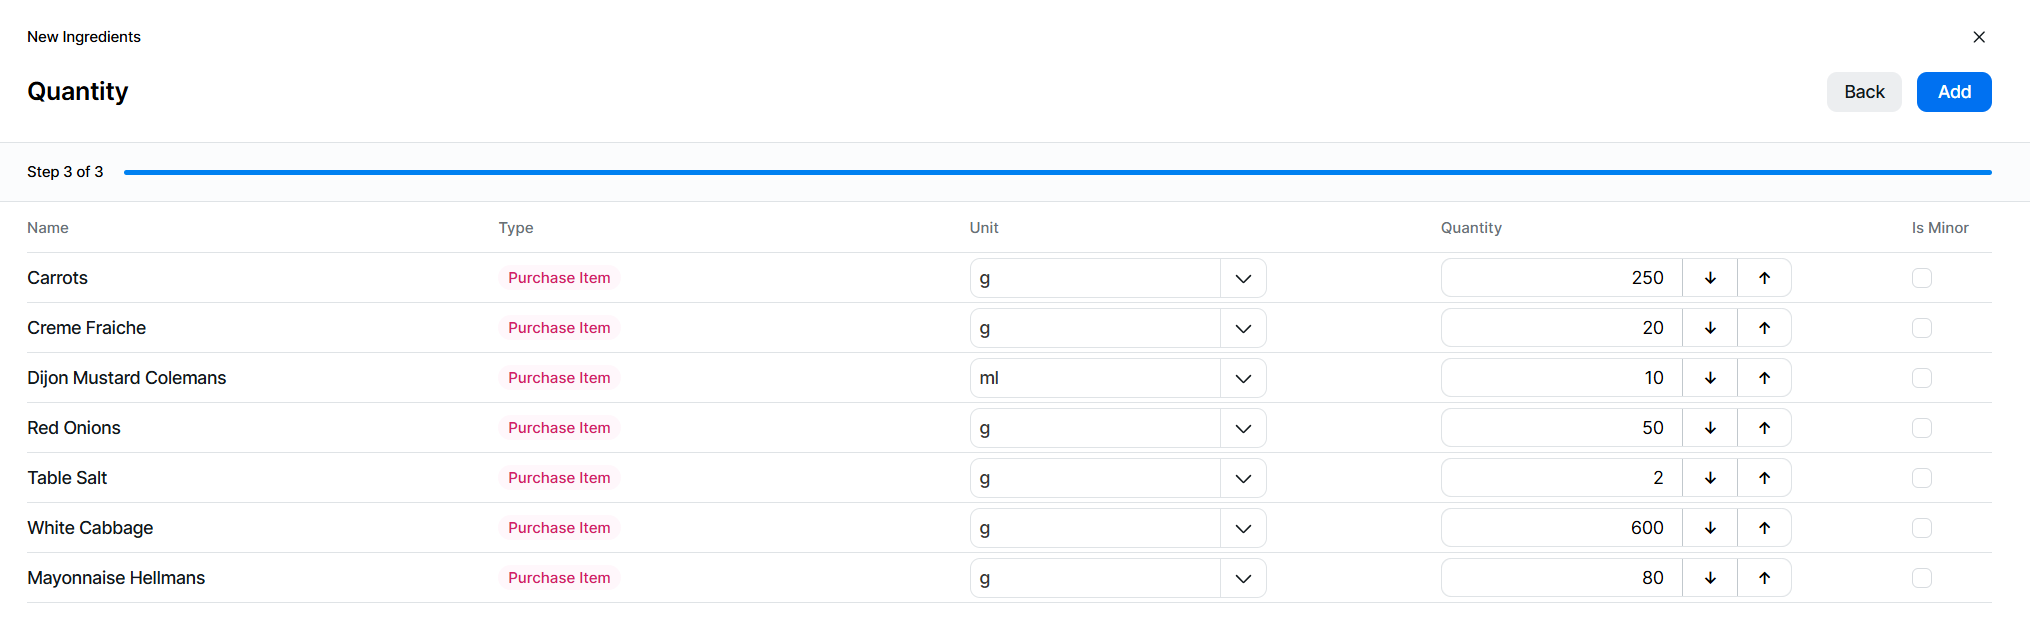Screen dimensions: 2030x627
Task: Increase Table Salt quantity with up arrow
Action: click(x=1764, y=478)
